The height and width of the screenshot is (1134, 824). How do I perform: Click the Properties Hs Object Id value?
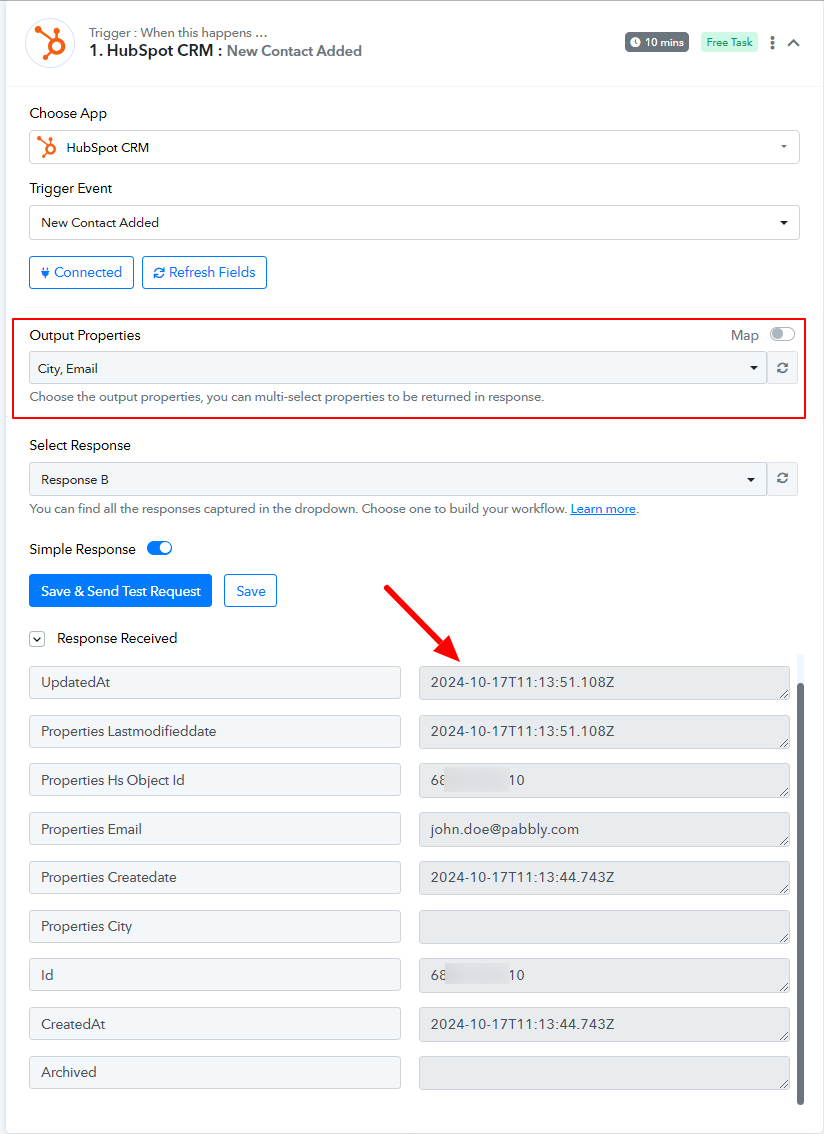pyautogui.click(x=604, y=780)
